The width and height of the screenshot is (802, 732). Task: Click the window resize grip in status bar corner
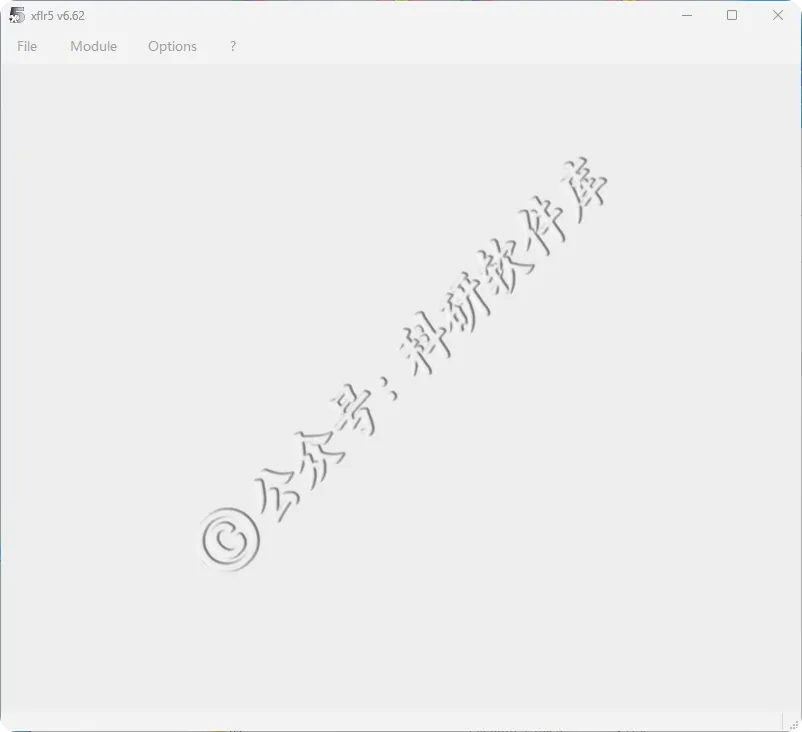point(793,723)
